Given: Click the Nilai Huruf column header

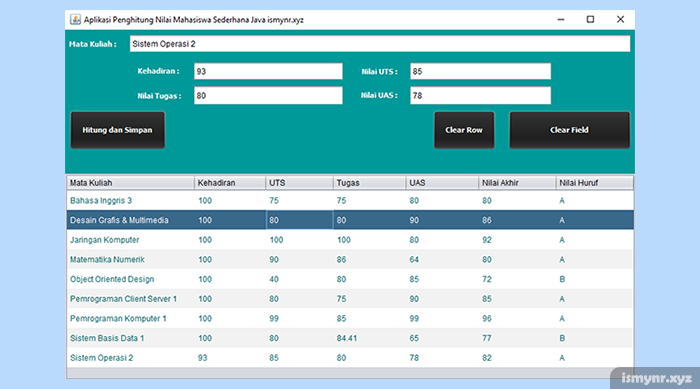Looking at the screenshot, I should [594, 183].
